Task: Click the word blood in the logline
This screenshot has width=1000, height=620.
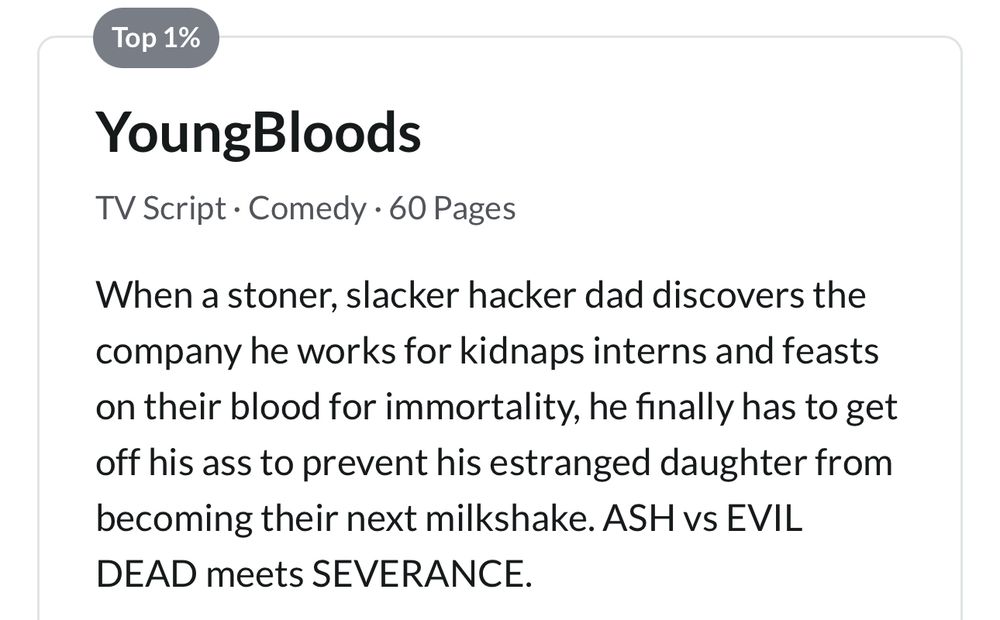Action: point(275,407)
